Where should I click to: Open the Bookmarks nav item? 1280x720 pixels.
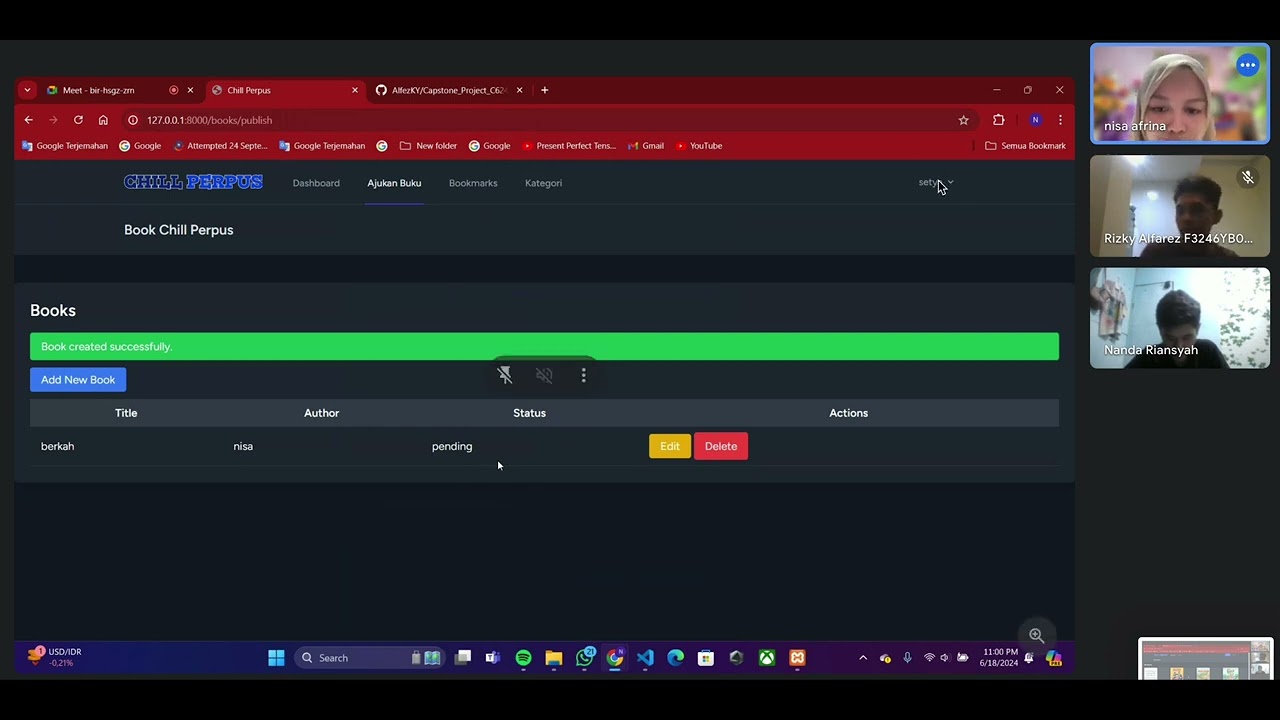[x=473, y=183]
